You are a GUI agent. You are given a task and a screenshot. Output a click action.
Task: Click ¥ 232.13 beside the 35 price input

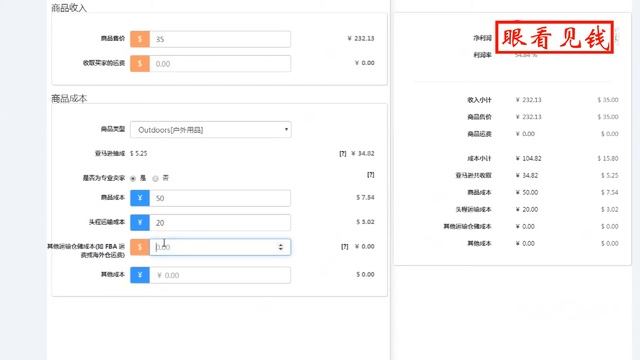pyautogui.click(x=361, y=38)
